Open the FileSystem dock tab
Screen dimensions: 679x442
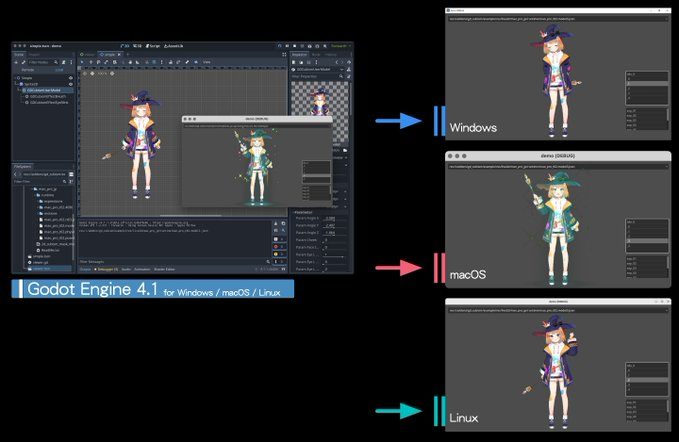pos(23,166)
